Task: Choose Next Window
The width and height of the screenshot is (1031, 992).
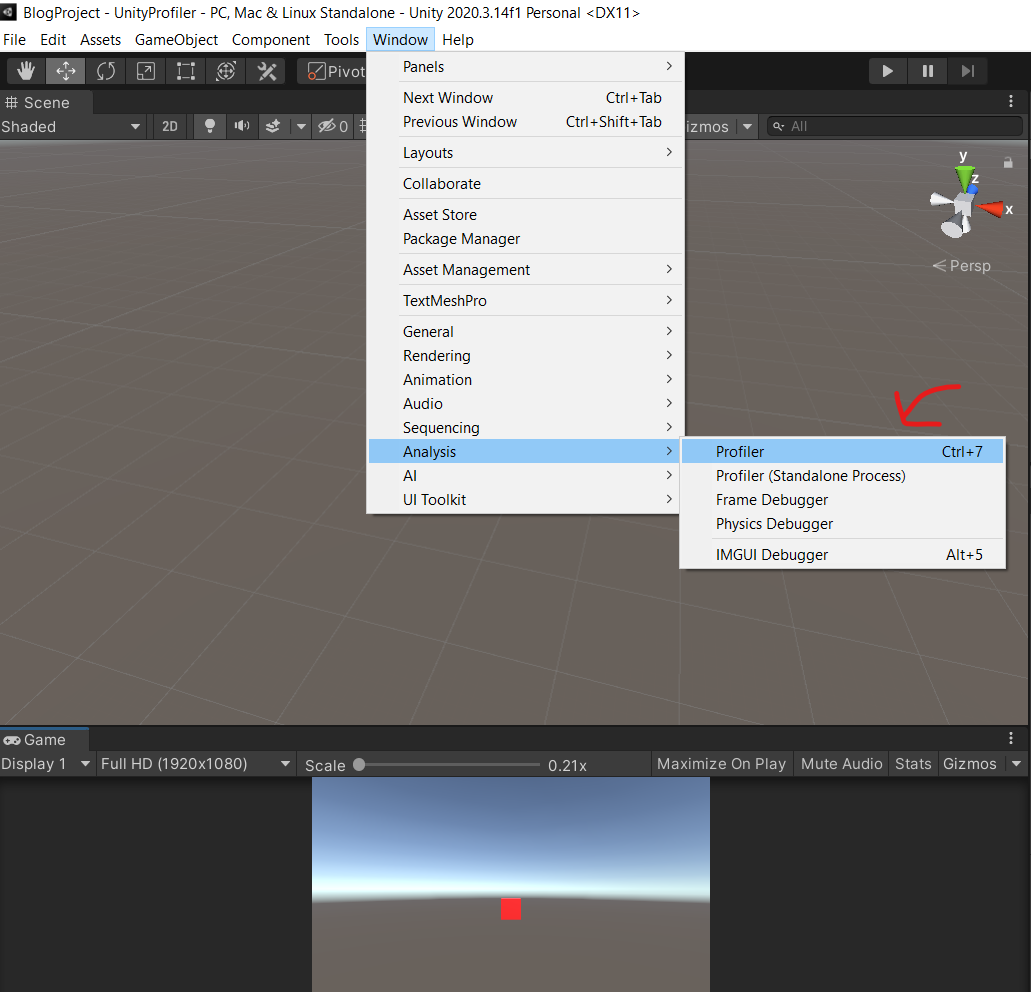Action: (x=525, y=98)
